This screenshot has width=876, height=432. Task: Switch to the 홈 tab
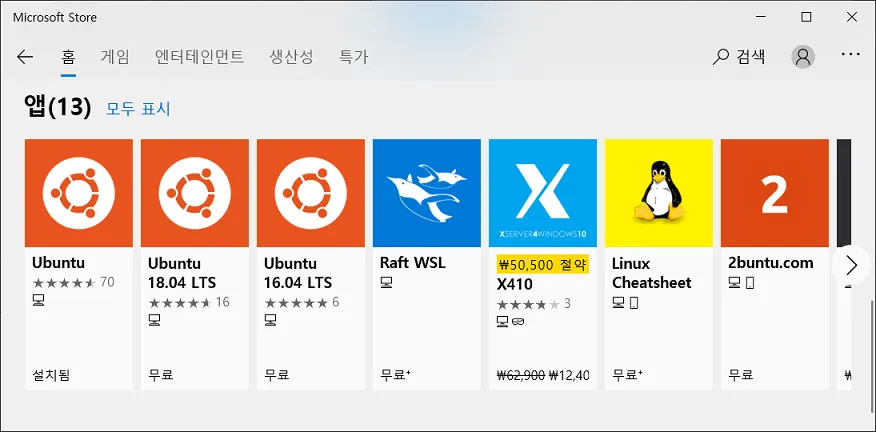[x=68, y=56]
